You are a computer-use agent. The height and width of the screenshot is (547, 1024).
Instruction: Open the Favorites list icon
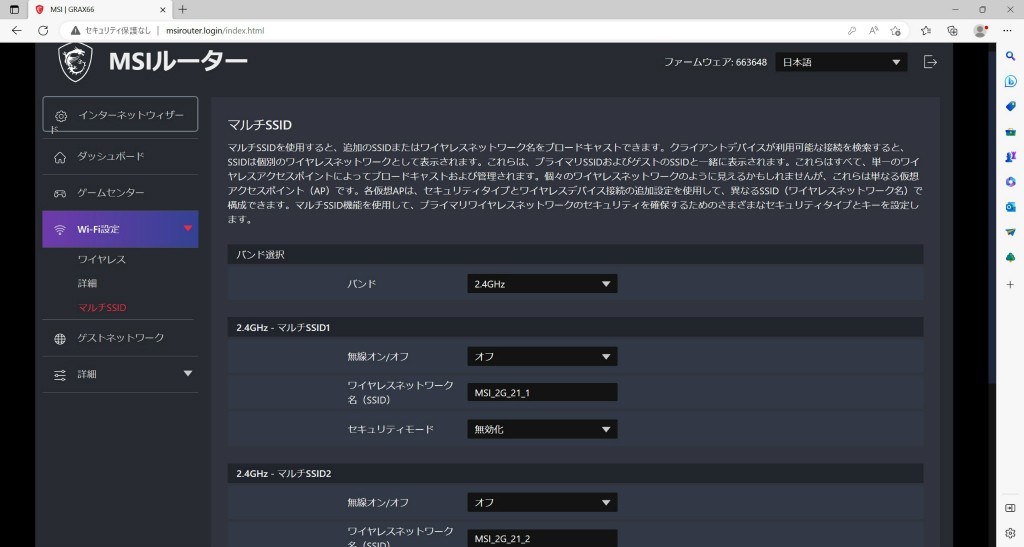(x=925, y=31)
